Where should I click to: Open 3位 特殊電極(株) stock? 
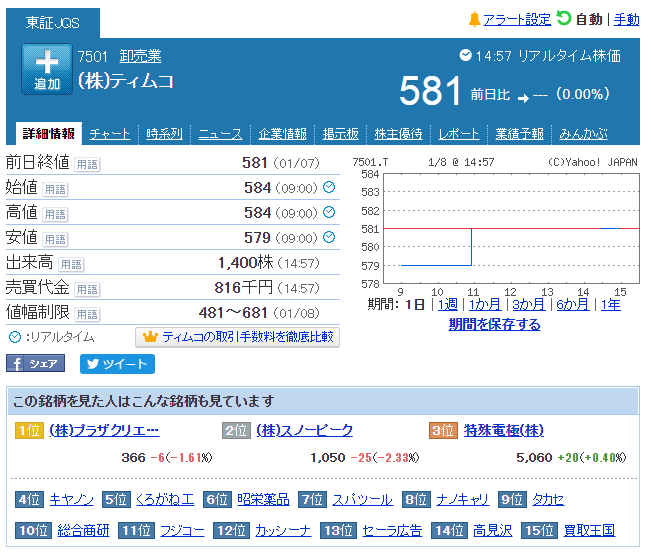pos(504,430)
